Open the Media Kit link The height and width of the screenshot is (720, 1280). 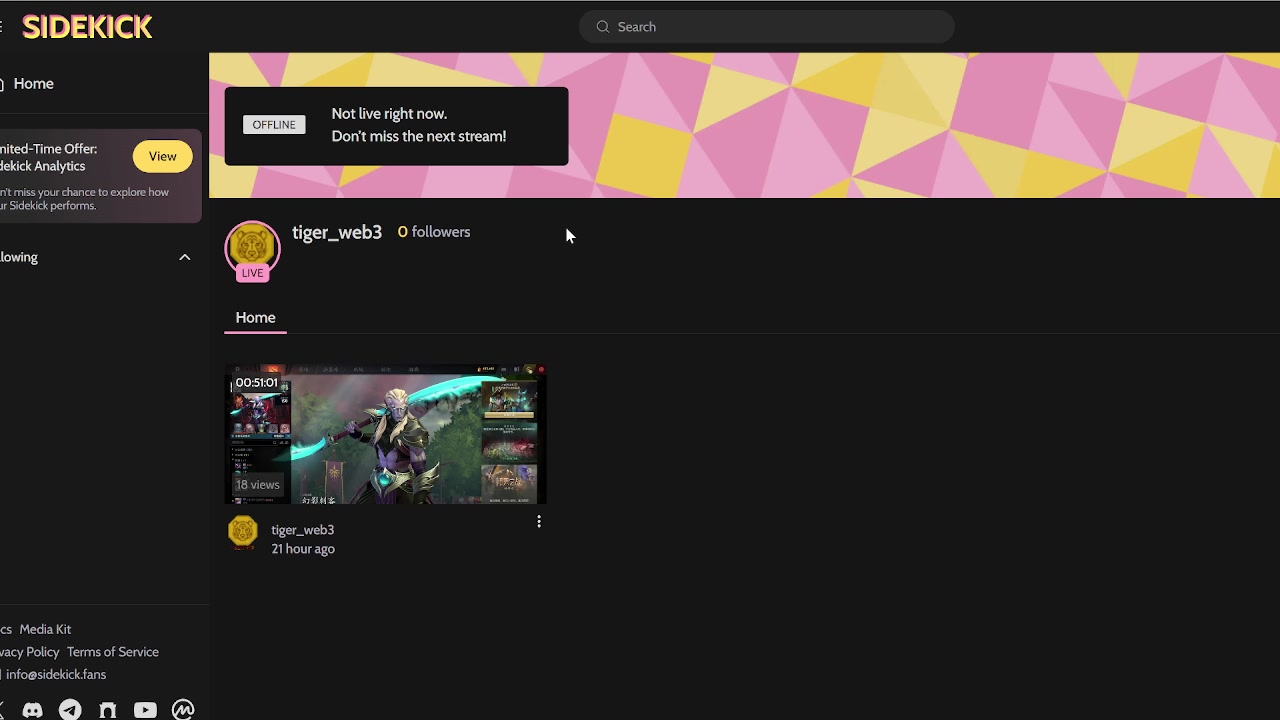click(x=45, y=629)
